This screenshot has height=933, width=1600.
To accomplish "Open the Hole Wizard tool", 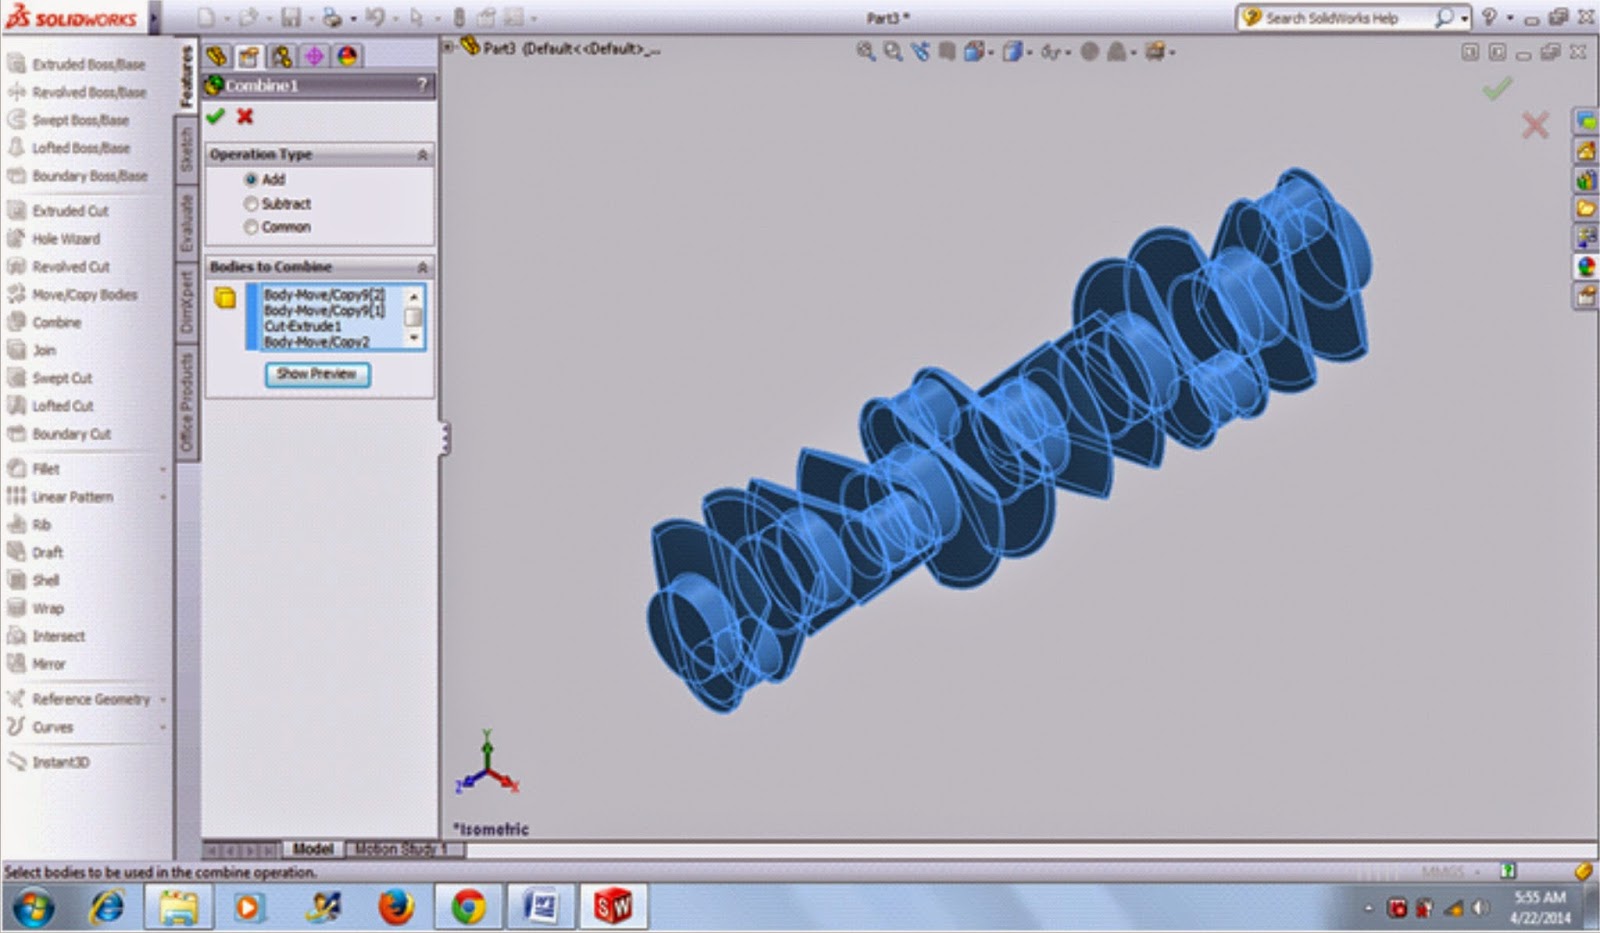I will pyautogui.click(x=54, y=239).
